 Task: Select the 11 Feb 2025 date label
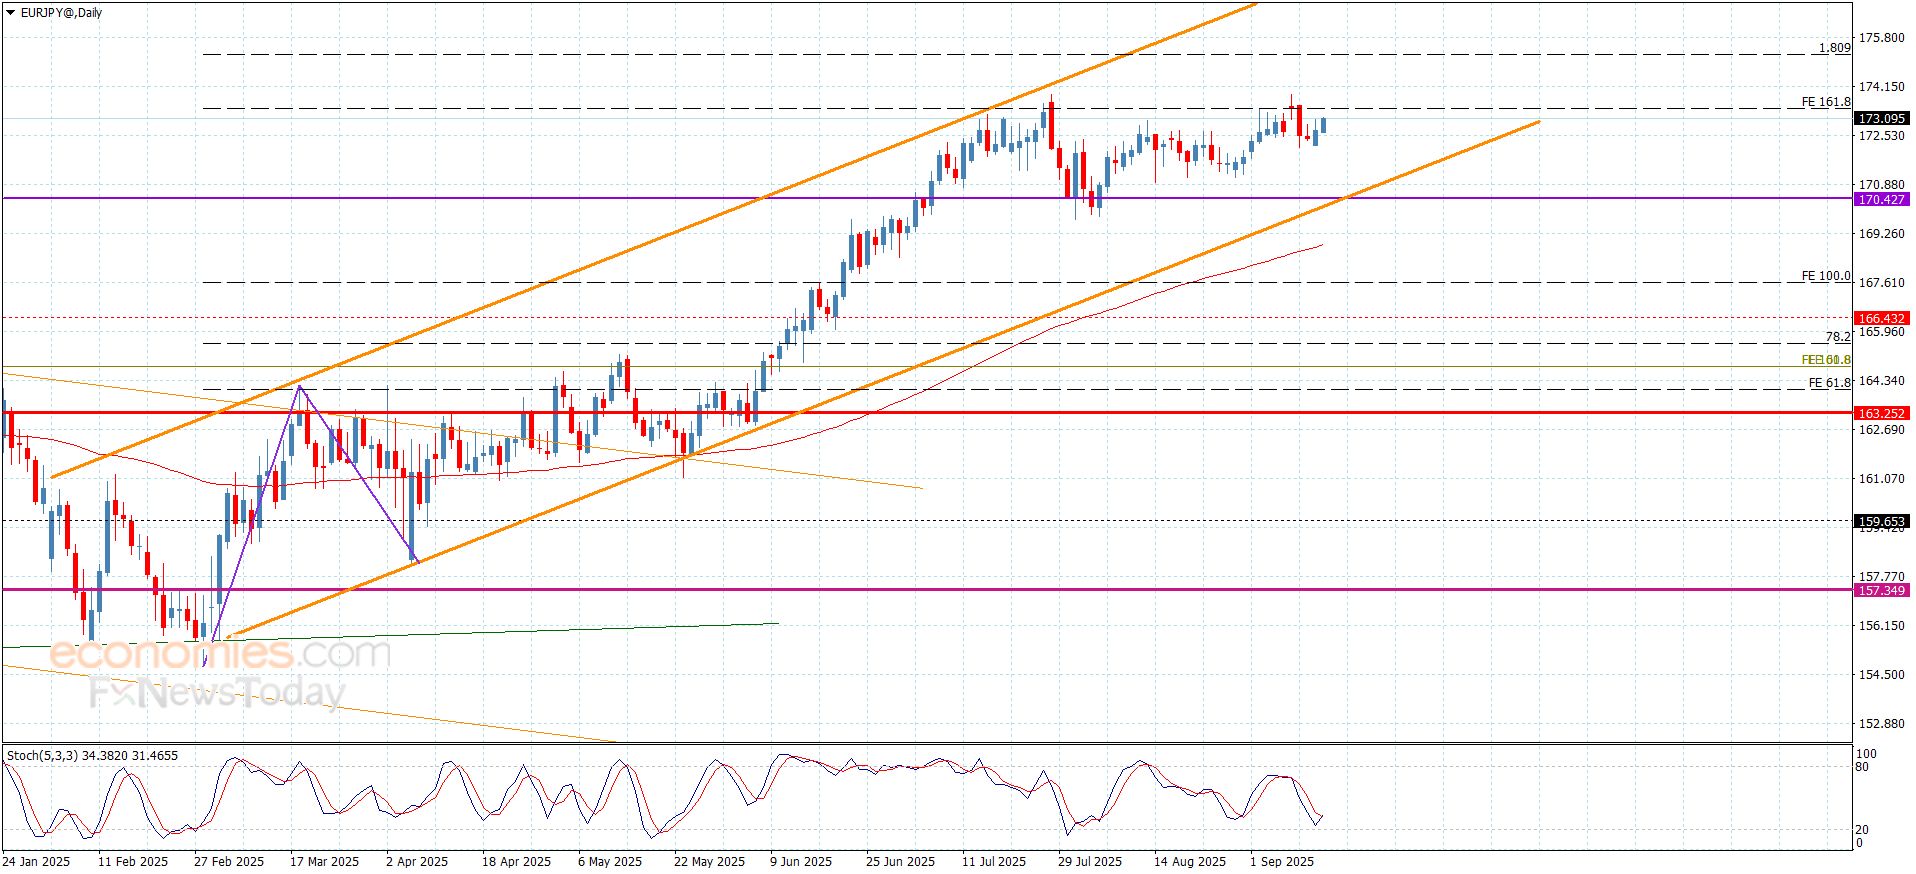pyautogui.click(x=133, y=861)
